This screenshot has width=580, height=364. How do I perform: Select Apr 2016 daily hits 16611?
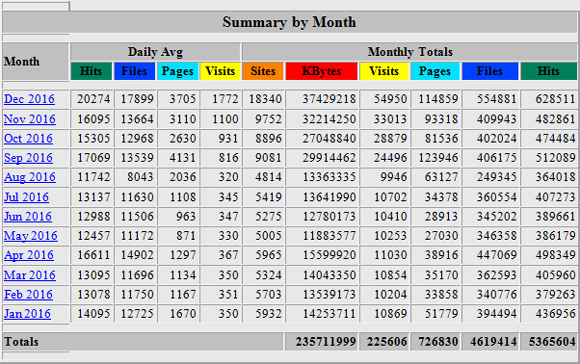coord(94,255)
